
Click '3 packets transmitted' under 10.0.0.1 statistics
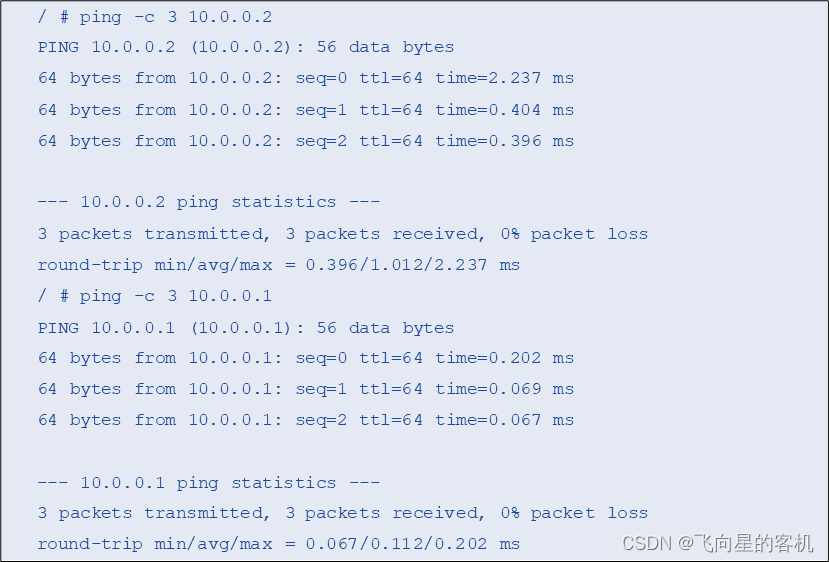click(x=149, y=513)
